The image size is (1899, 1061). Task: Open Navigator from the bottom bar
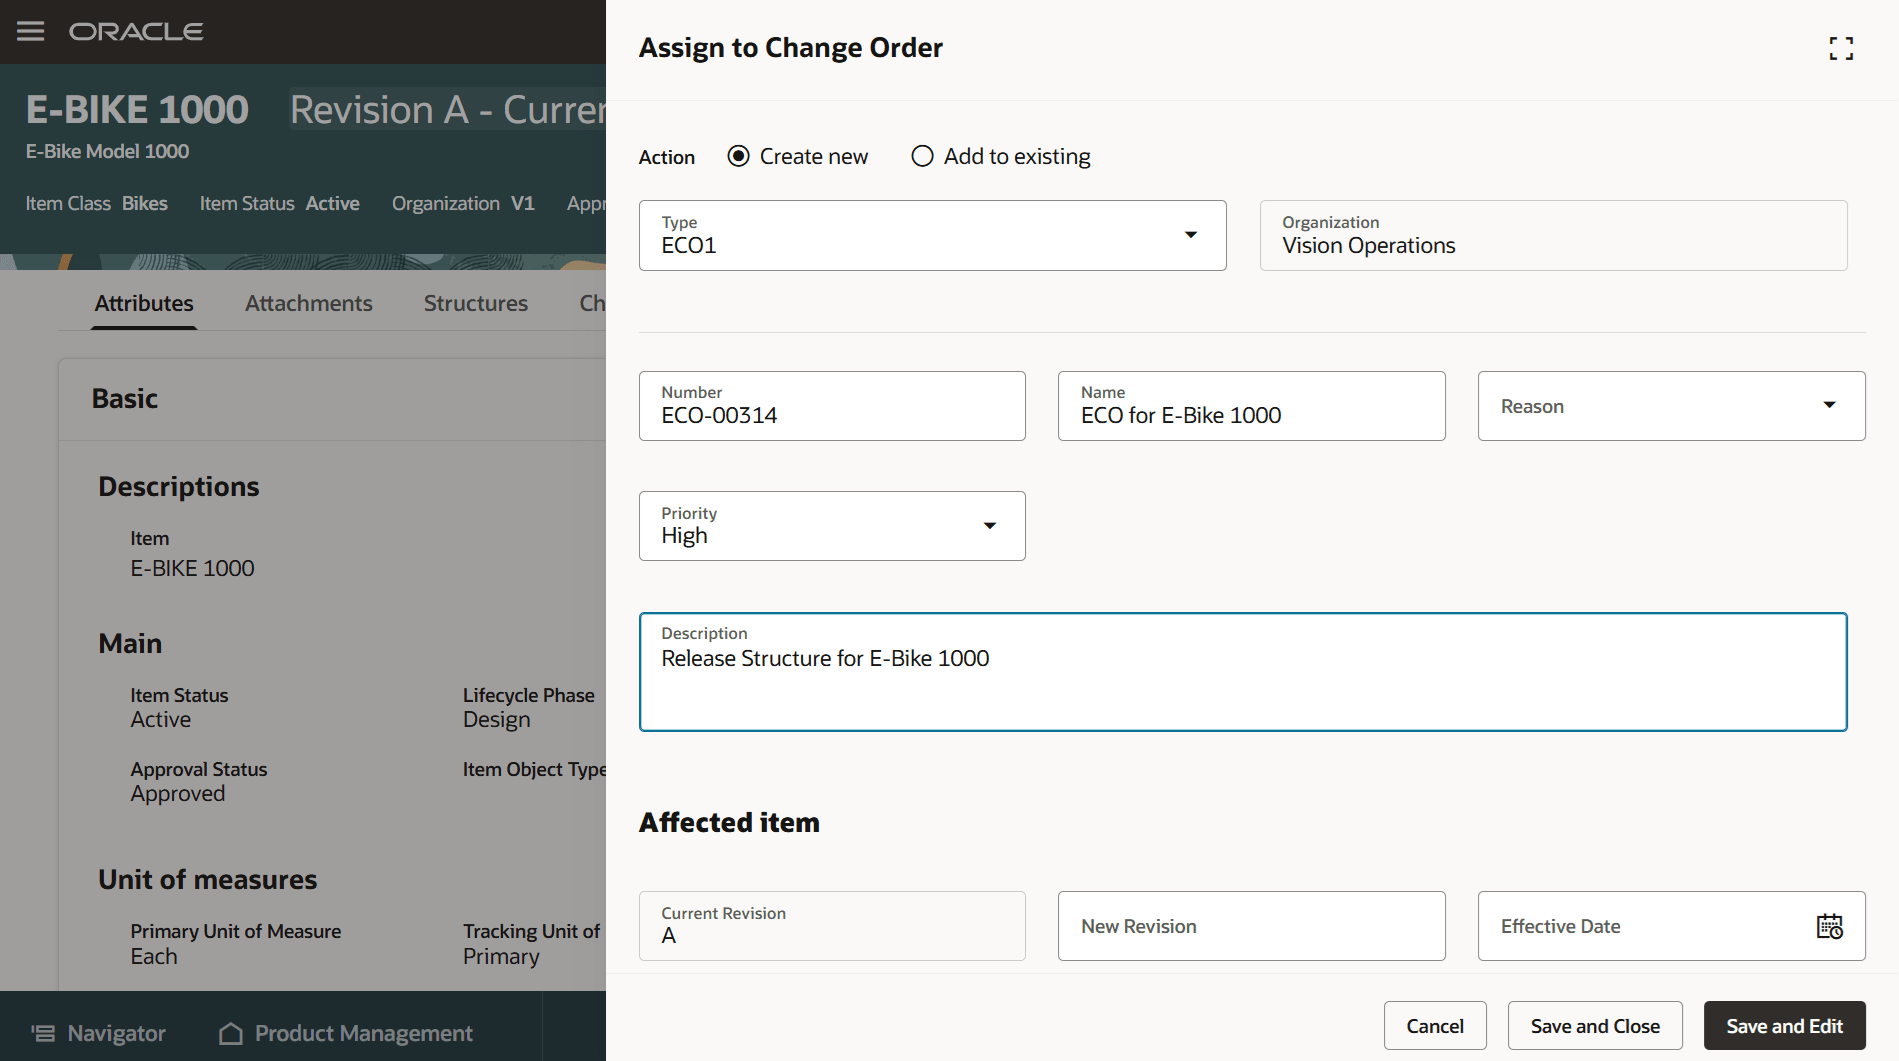(98, 1033)
